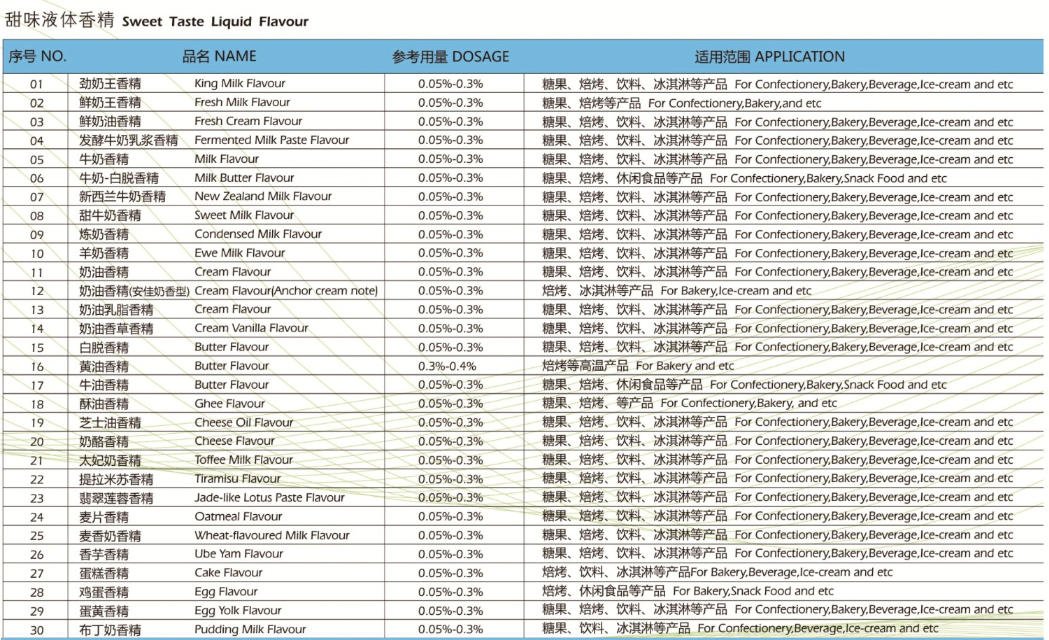
Task: Click the New Zealand Milk Flavour entry
Action: [x=263, y=197]
